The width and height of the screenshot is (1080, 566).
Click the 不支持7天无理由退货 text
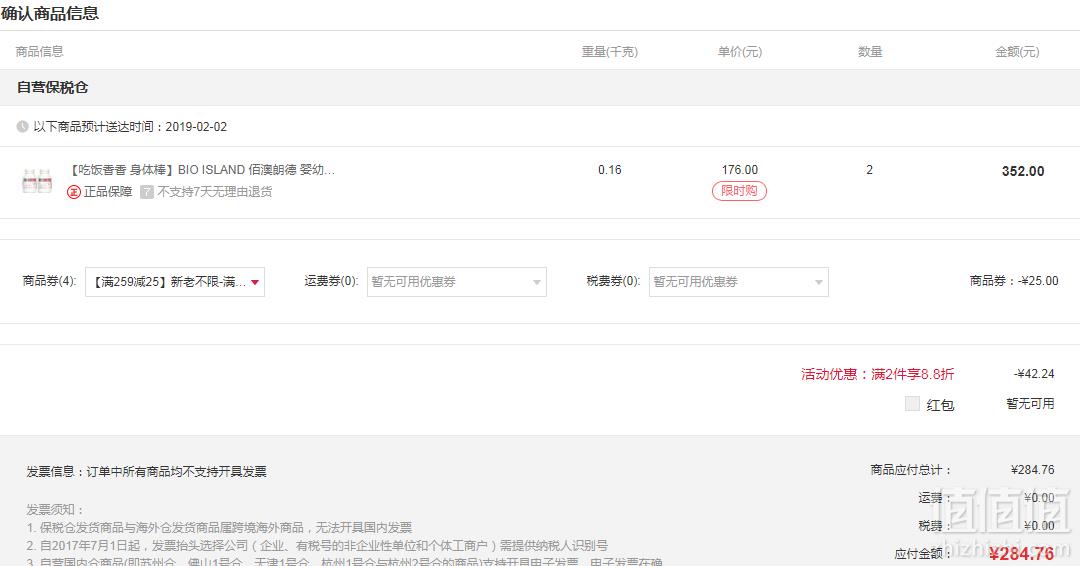click(x=215, y=192)
